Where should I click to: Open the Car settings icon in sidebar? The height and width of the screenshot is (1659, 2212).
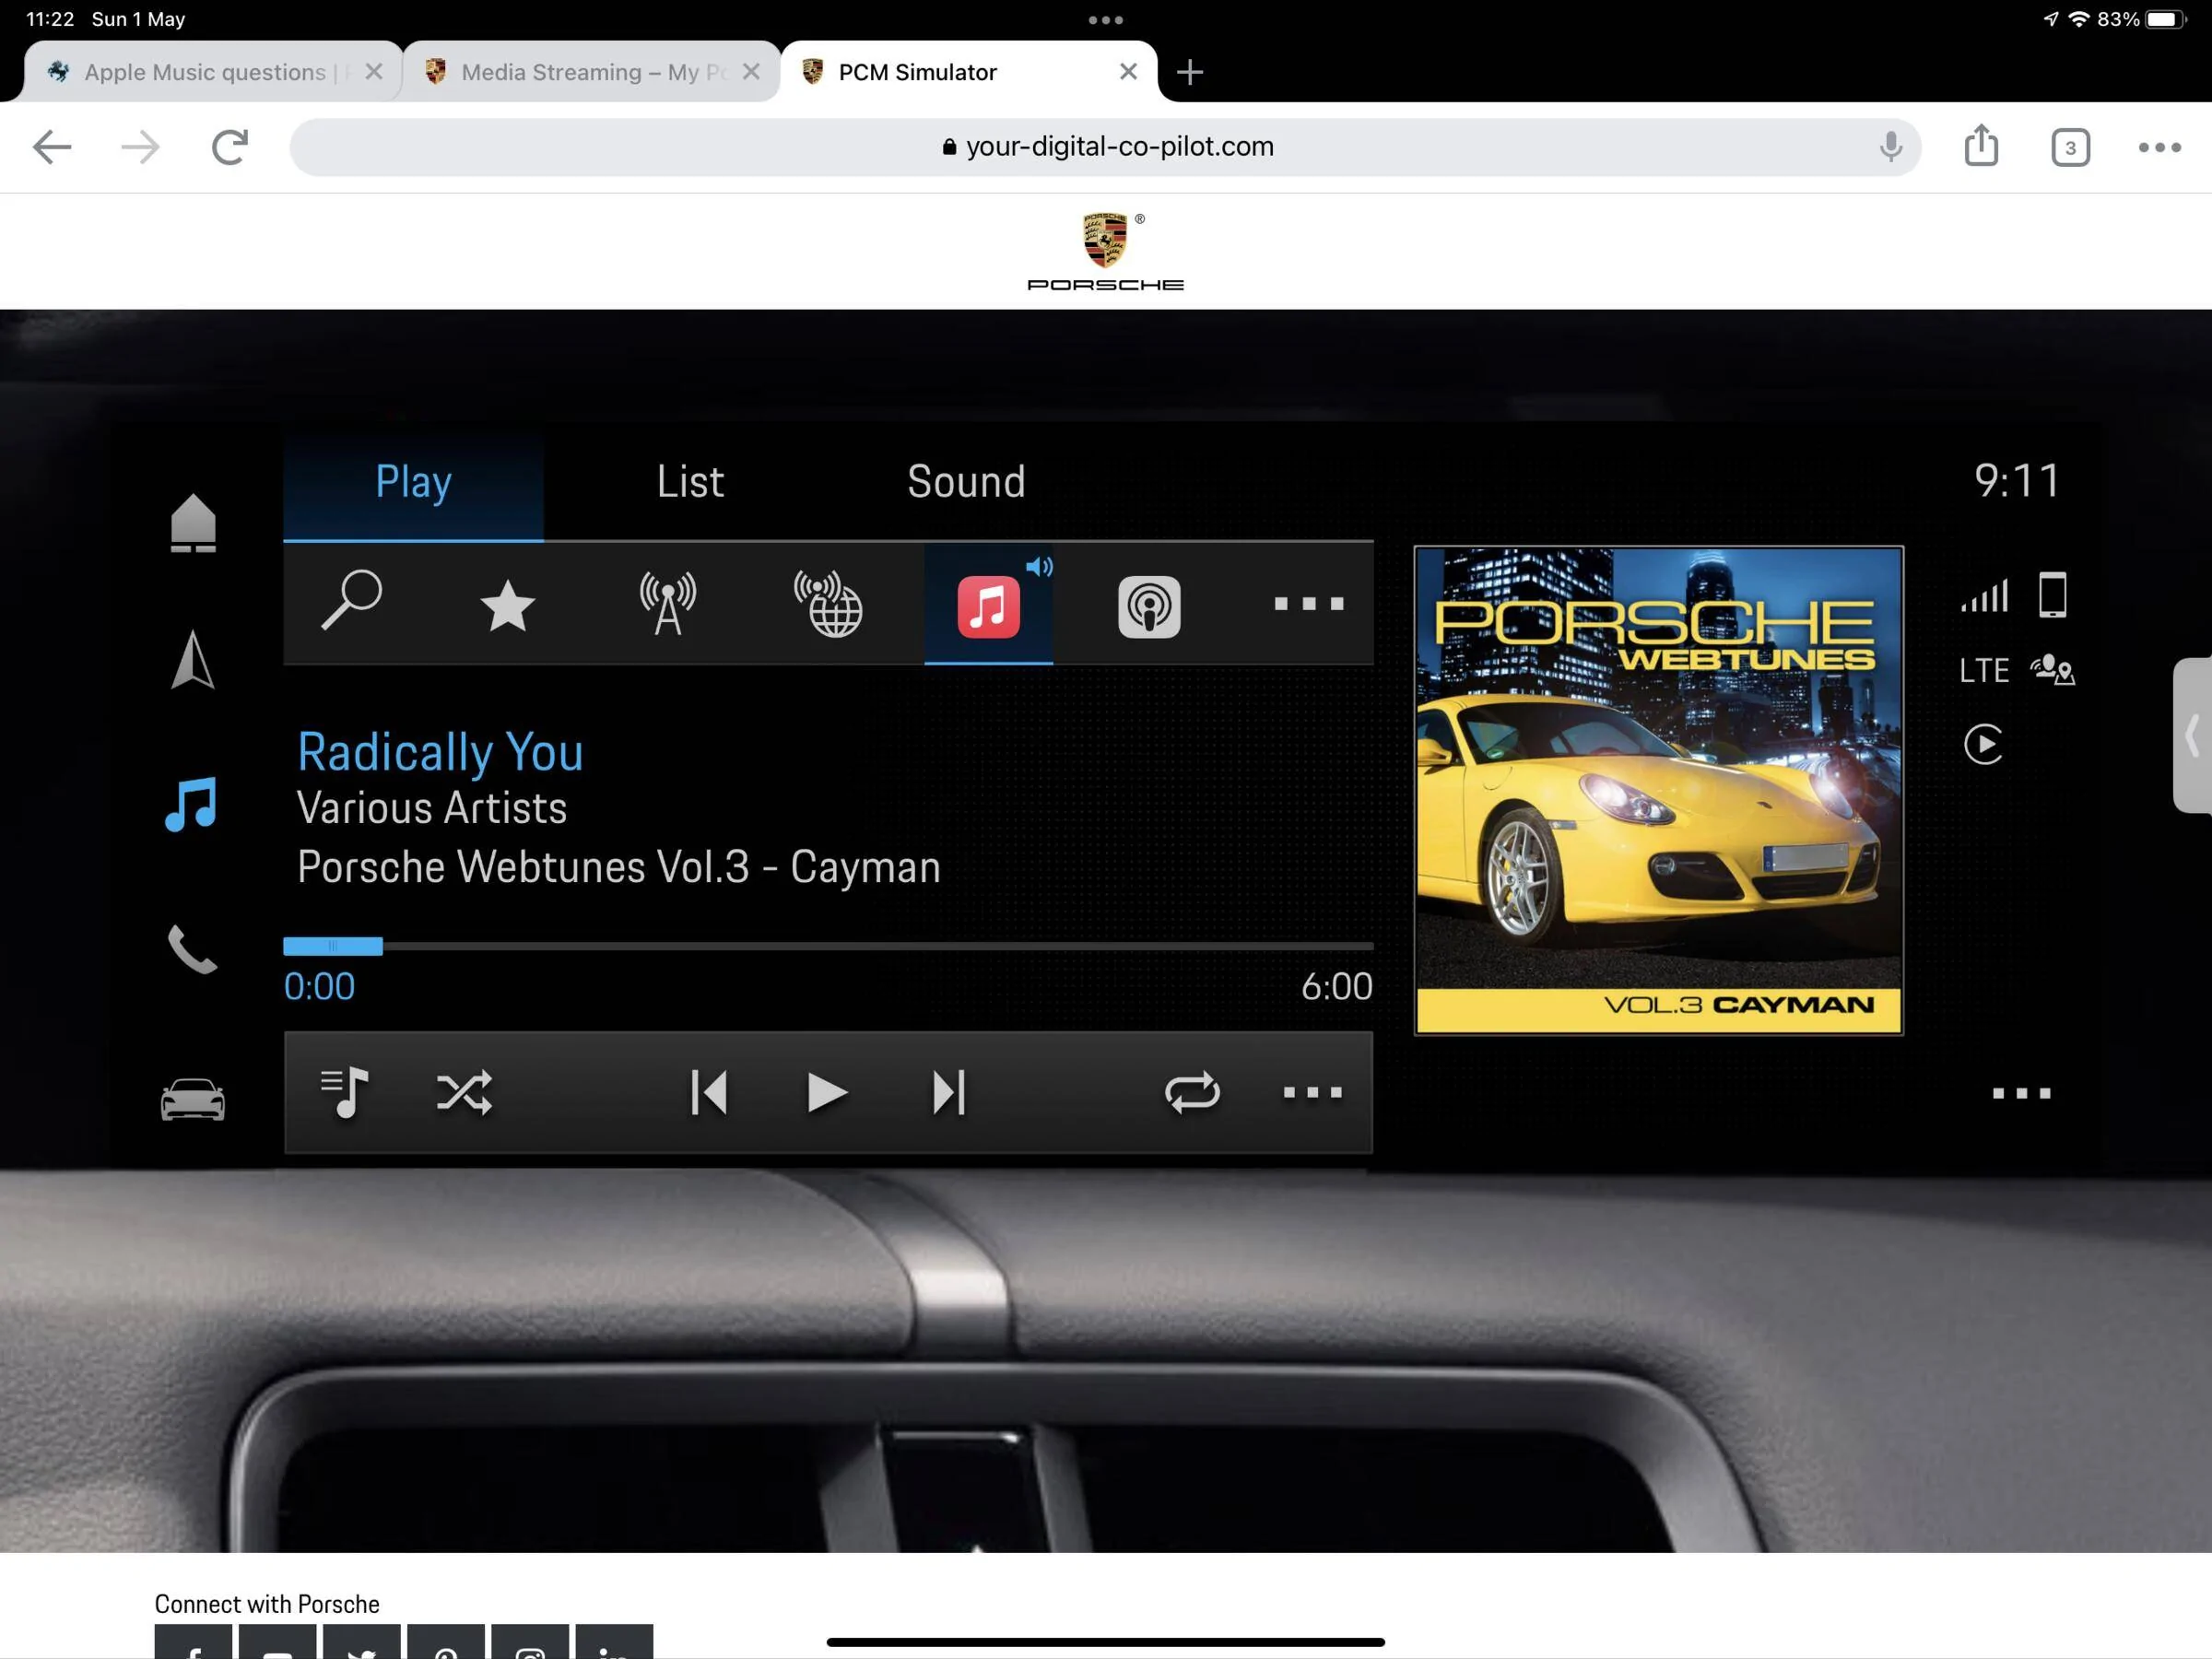[x=193, y=1099]
